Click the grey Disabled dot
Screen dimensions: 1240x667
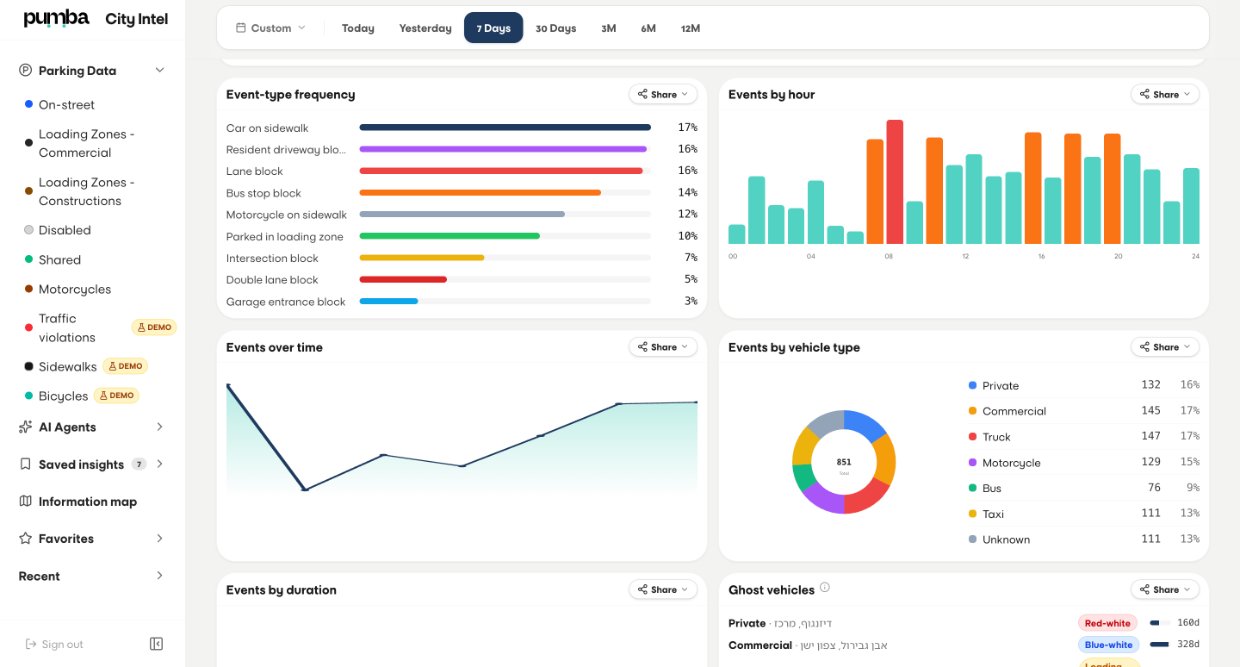click(x=29, y=230)
